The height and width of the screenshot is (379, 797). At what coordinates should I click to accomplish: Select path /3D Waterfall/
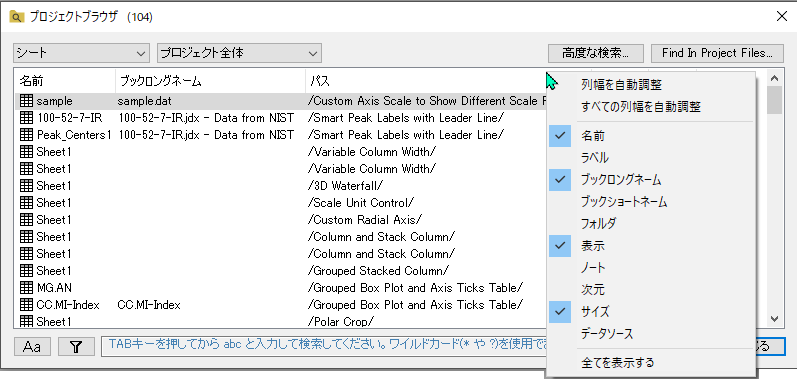[346, 186]
